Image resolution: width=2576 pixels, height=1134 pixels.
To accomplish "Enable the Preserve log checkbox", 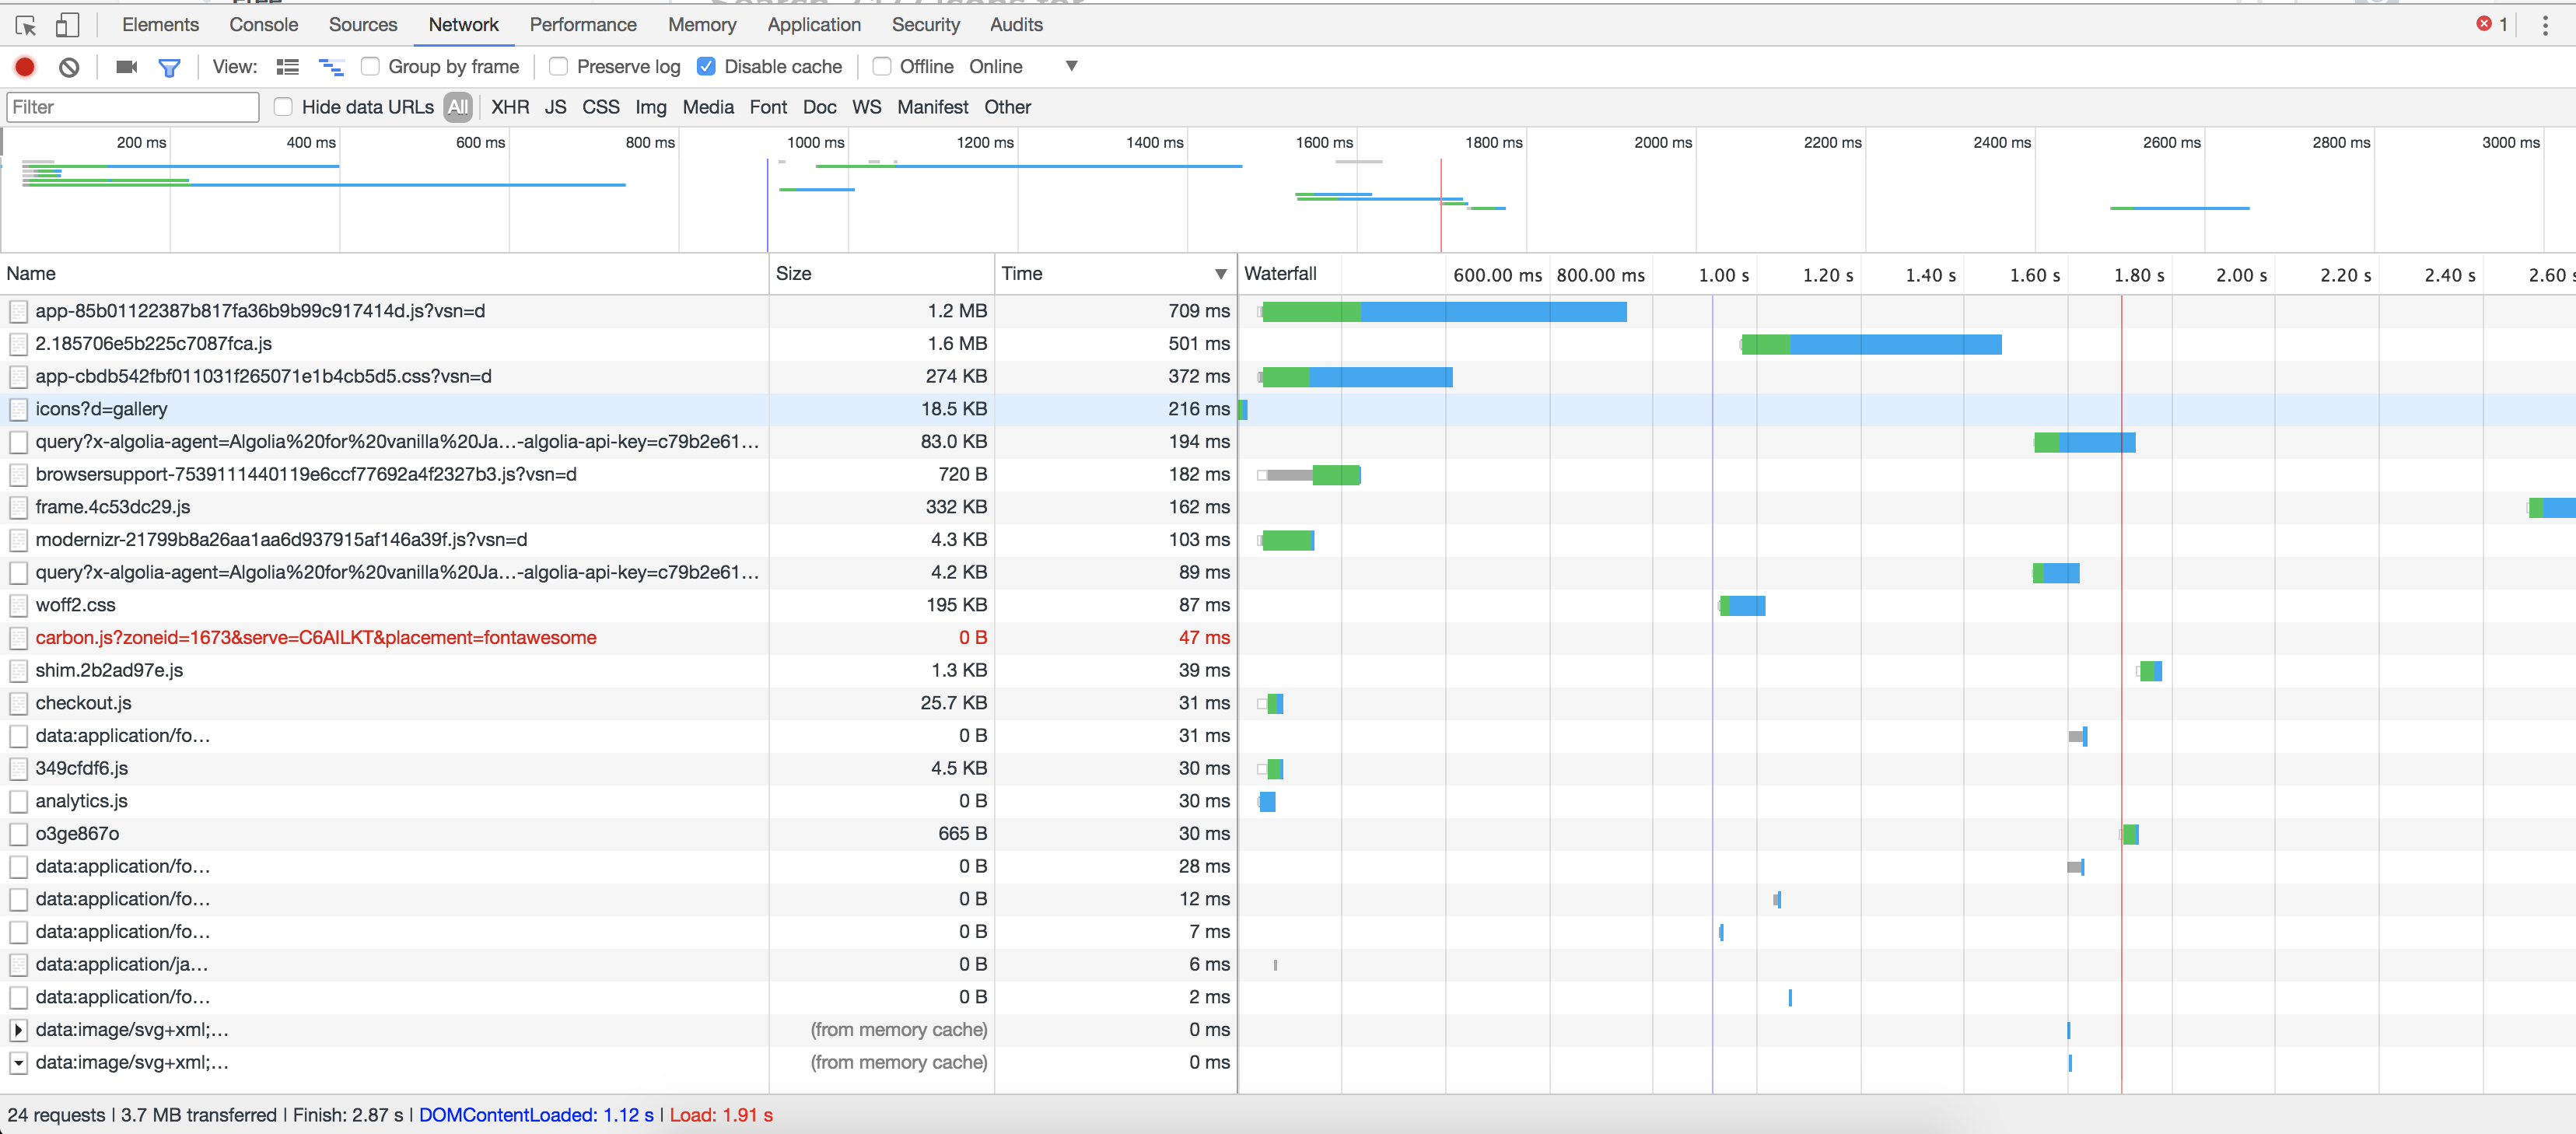I will pyautogui.click(x=559, y=67).
